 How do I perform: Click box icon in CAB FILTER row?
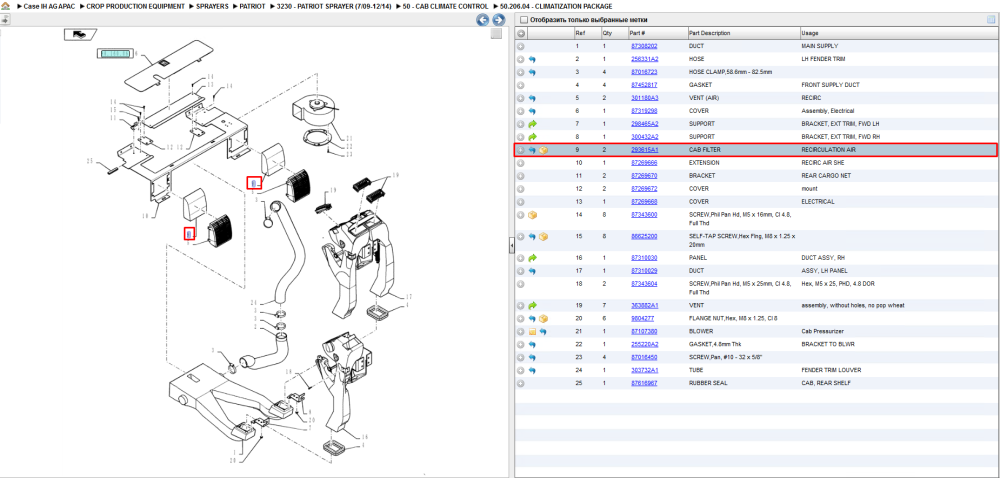point(543,150)
